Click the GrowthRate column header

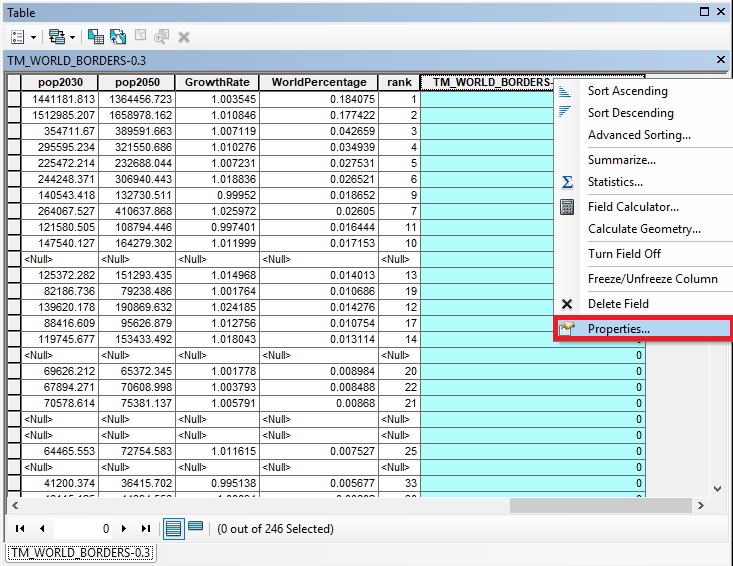point(216,83)
